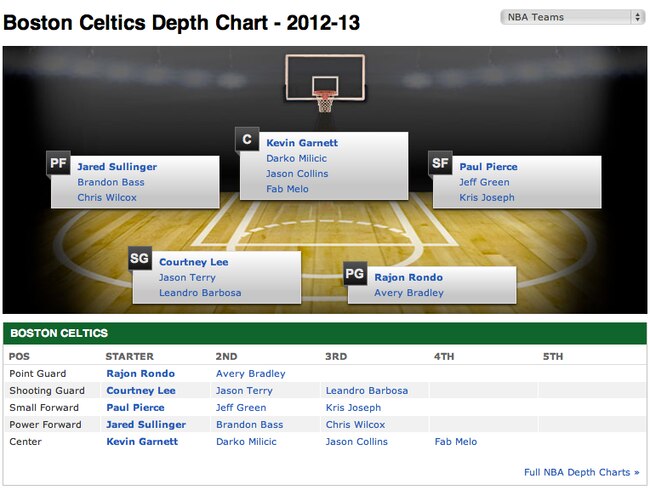Viewport: 650px width, 490px height.
Task: Open Avery Bradley in court PG box
Action: (x=409, y=293)
